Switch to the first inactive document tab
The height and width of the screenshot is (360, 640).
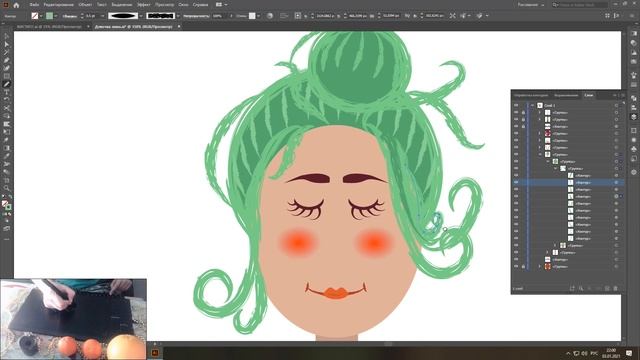(x=49, y=27)
